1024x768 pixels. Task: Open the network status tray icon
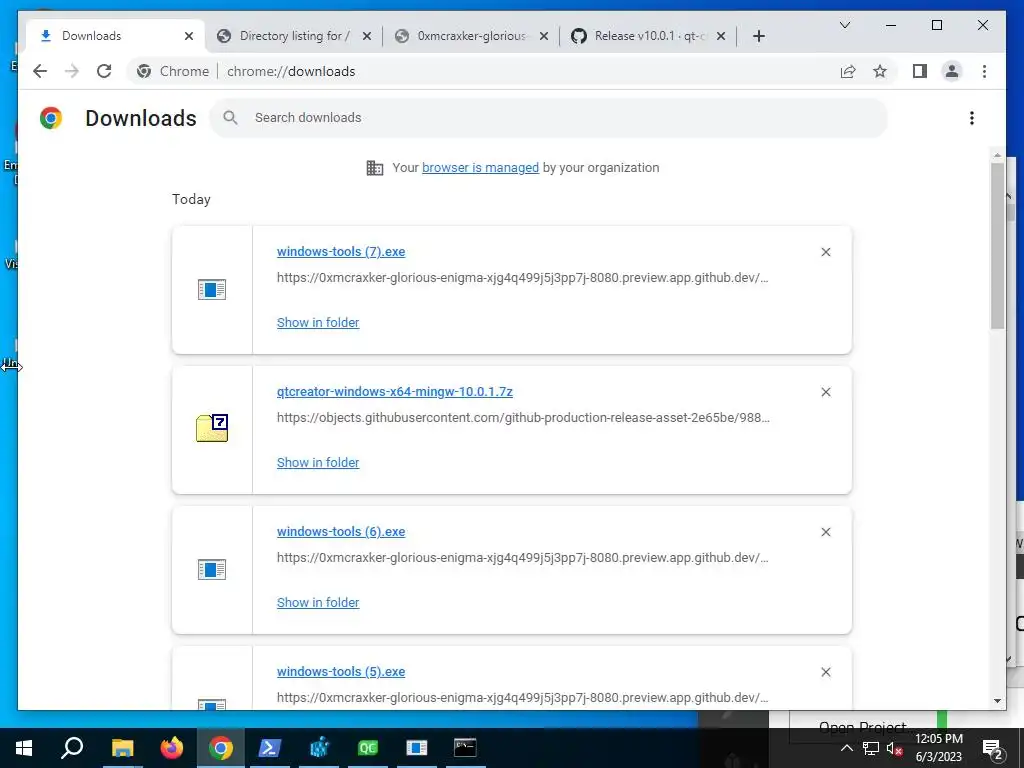coord(871,748)
